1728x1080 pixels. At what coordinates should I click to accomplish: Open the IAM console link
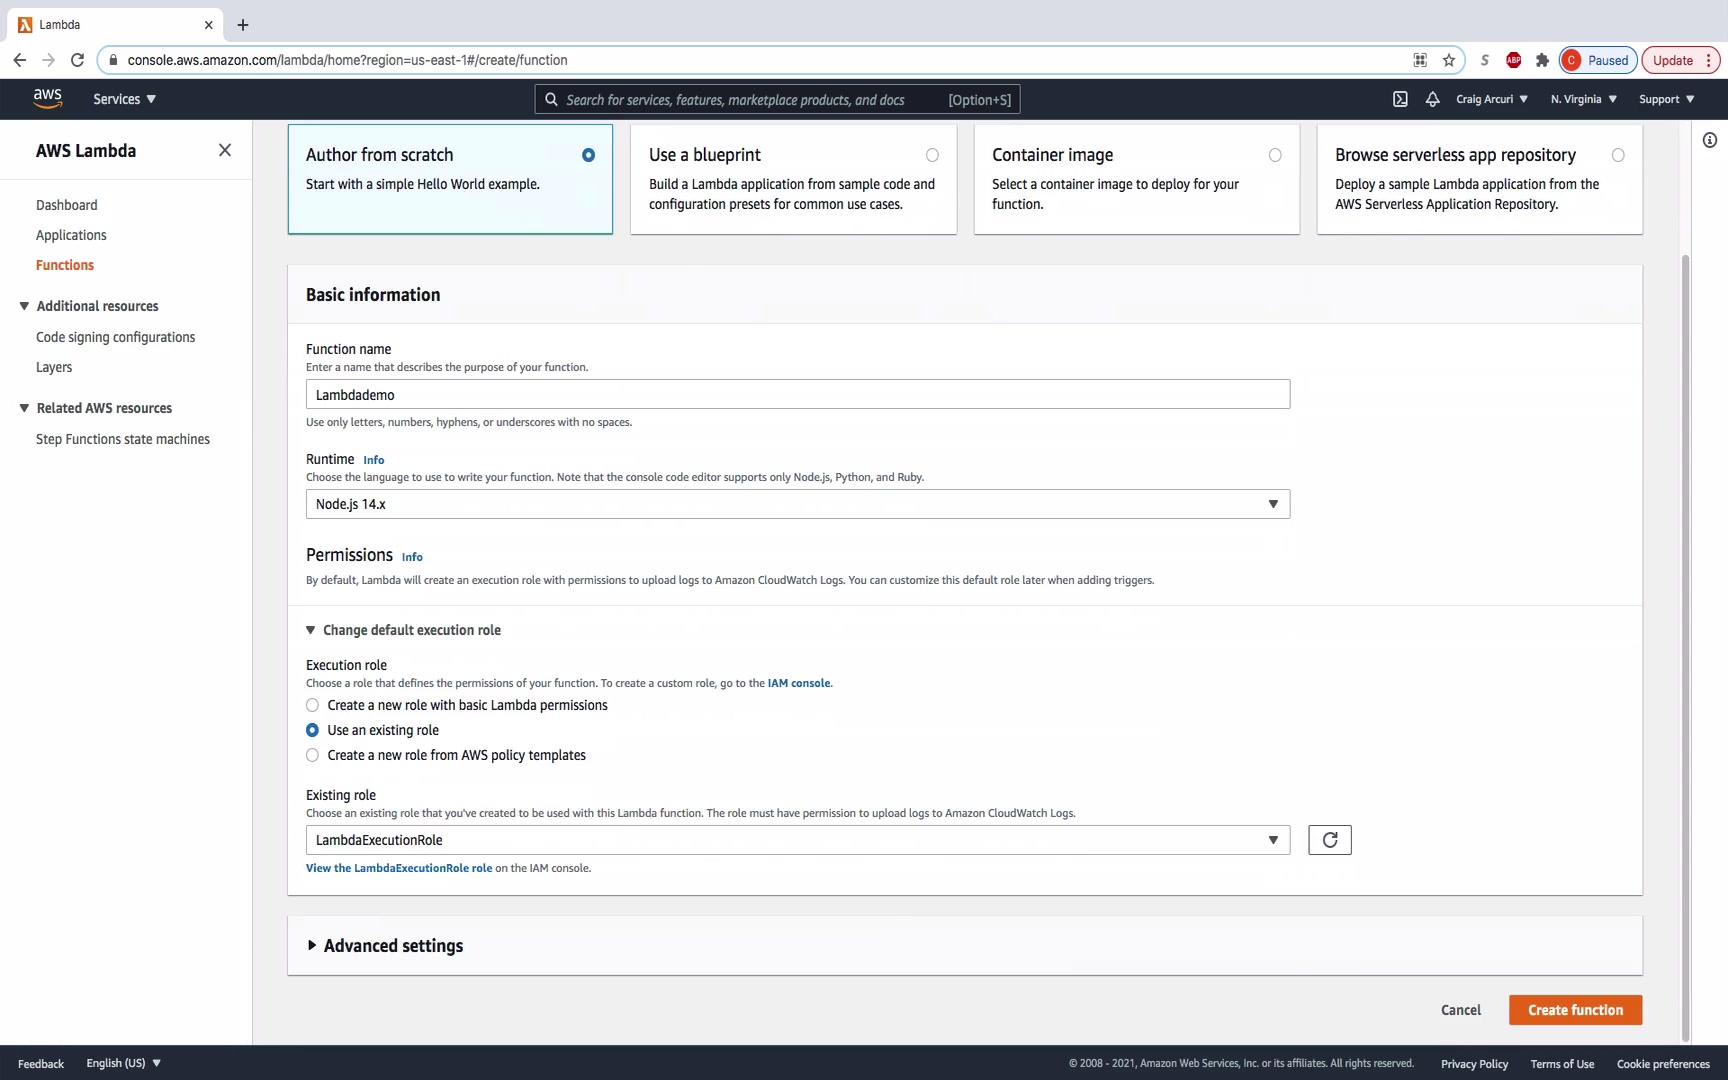[x=799, y=683]
